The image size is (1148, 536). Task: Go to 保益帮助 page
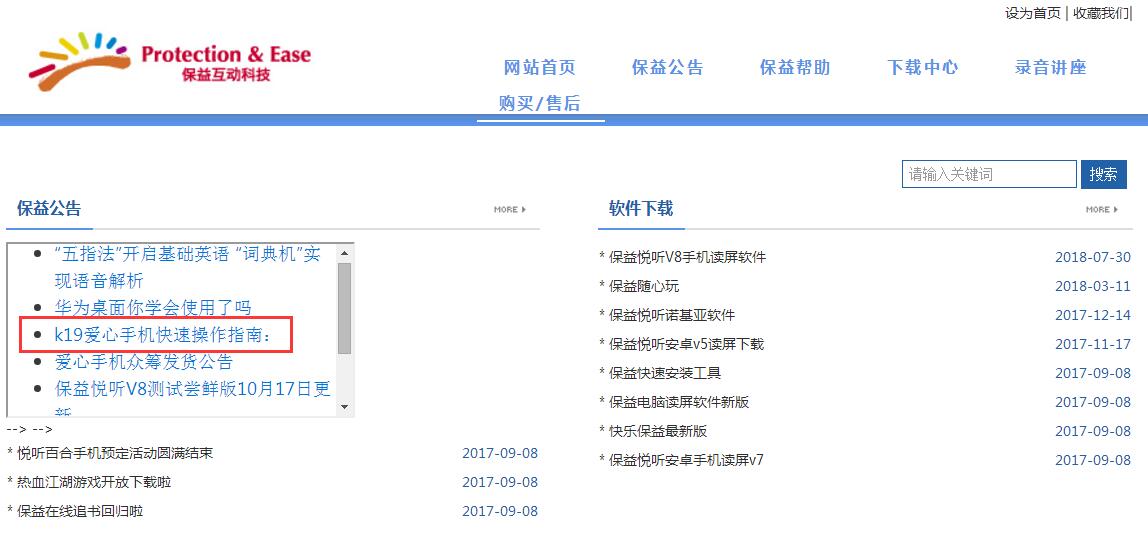[795, 68]
